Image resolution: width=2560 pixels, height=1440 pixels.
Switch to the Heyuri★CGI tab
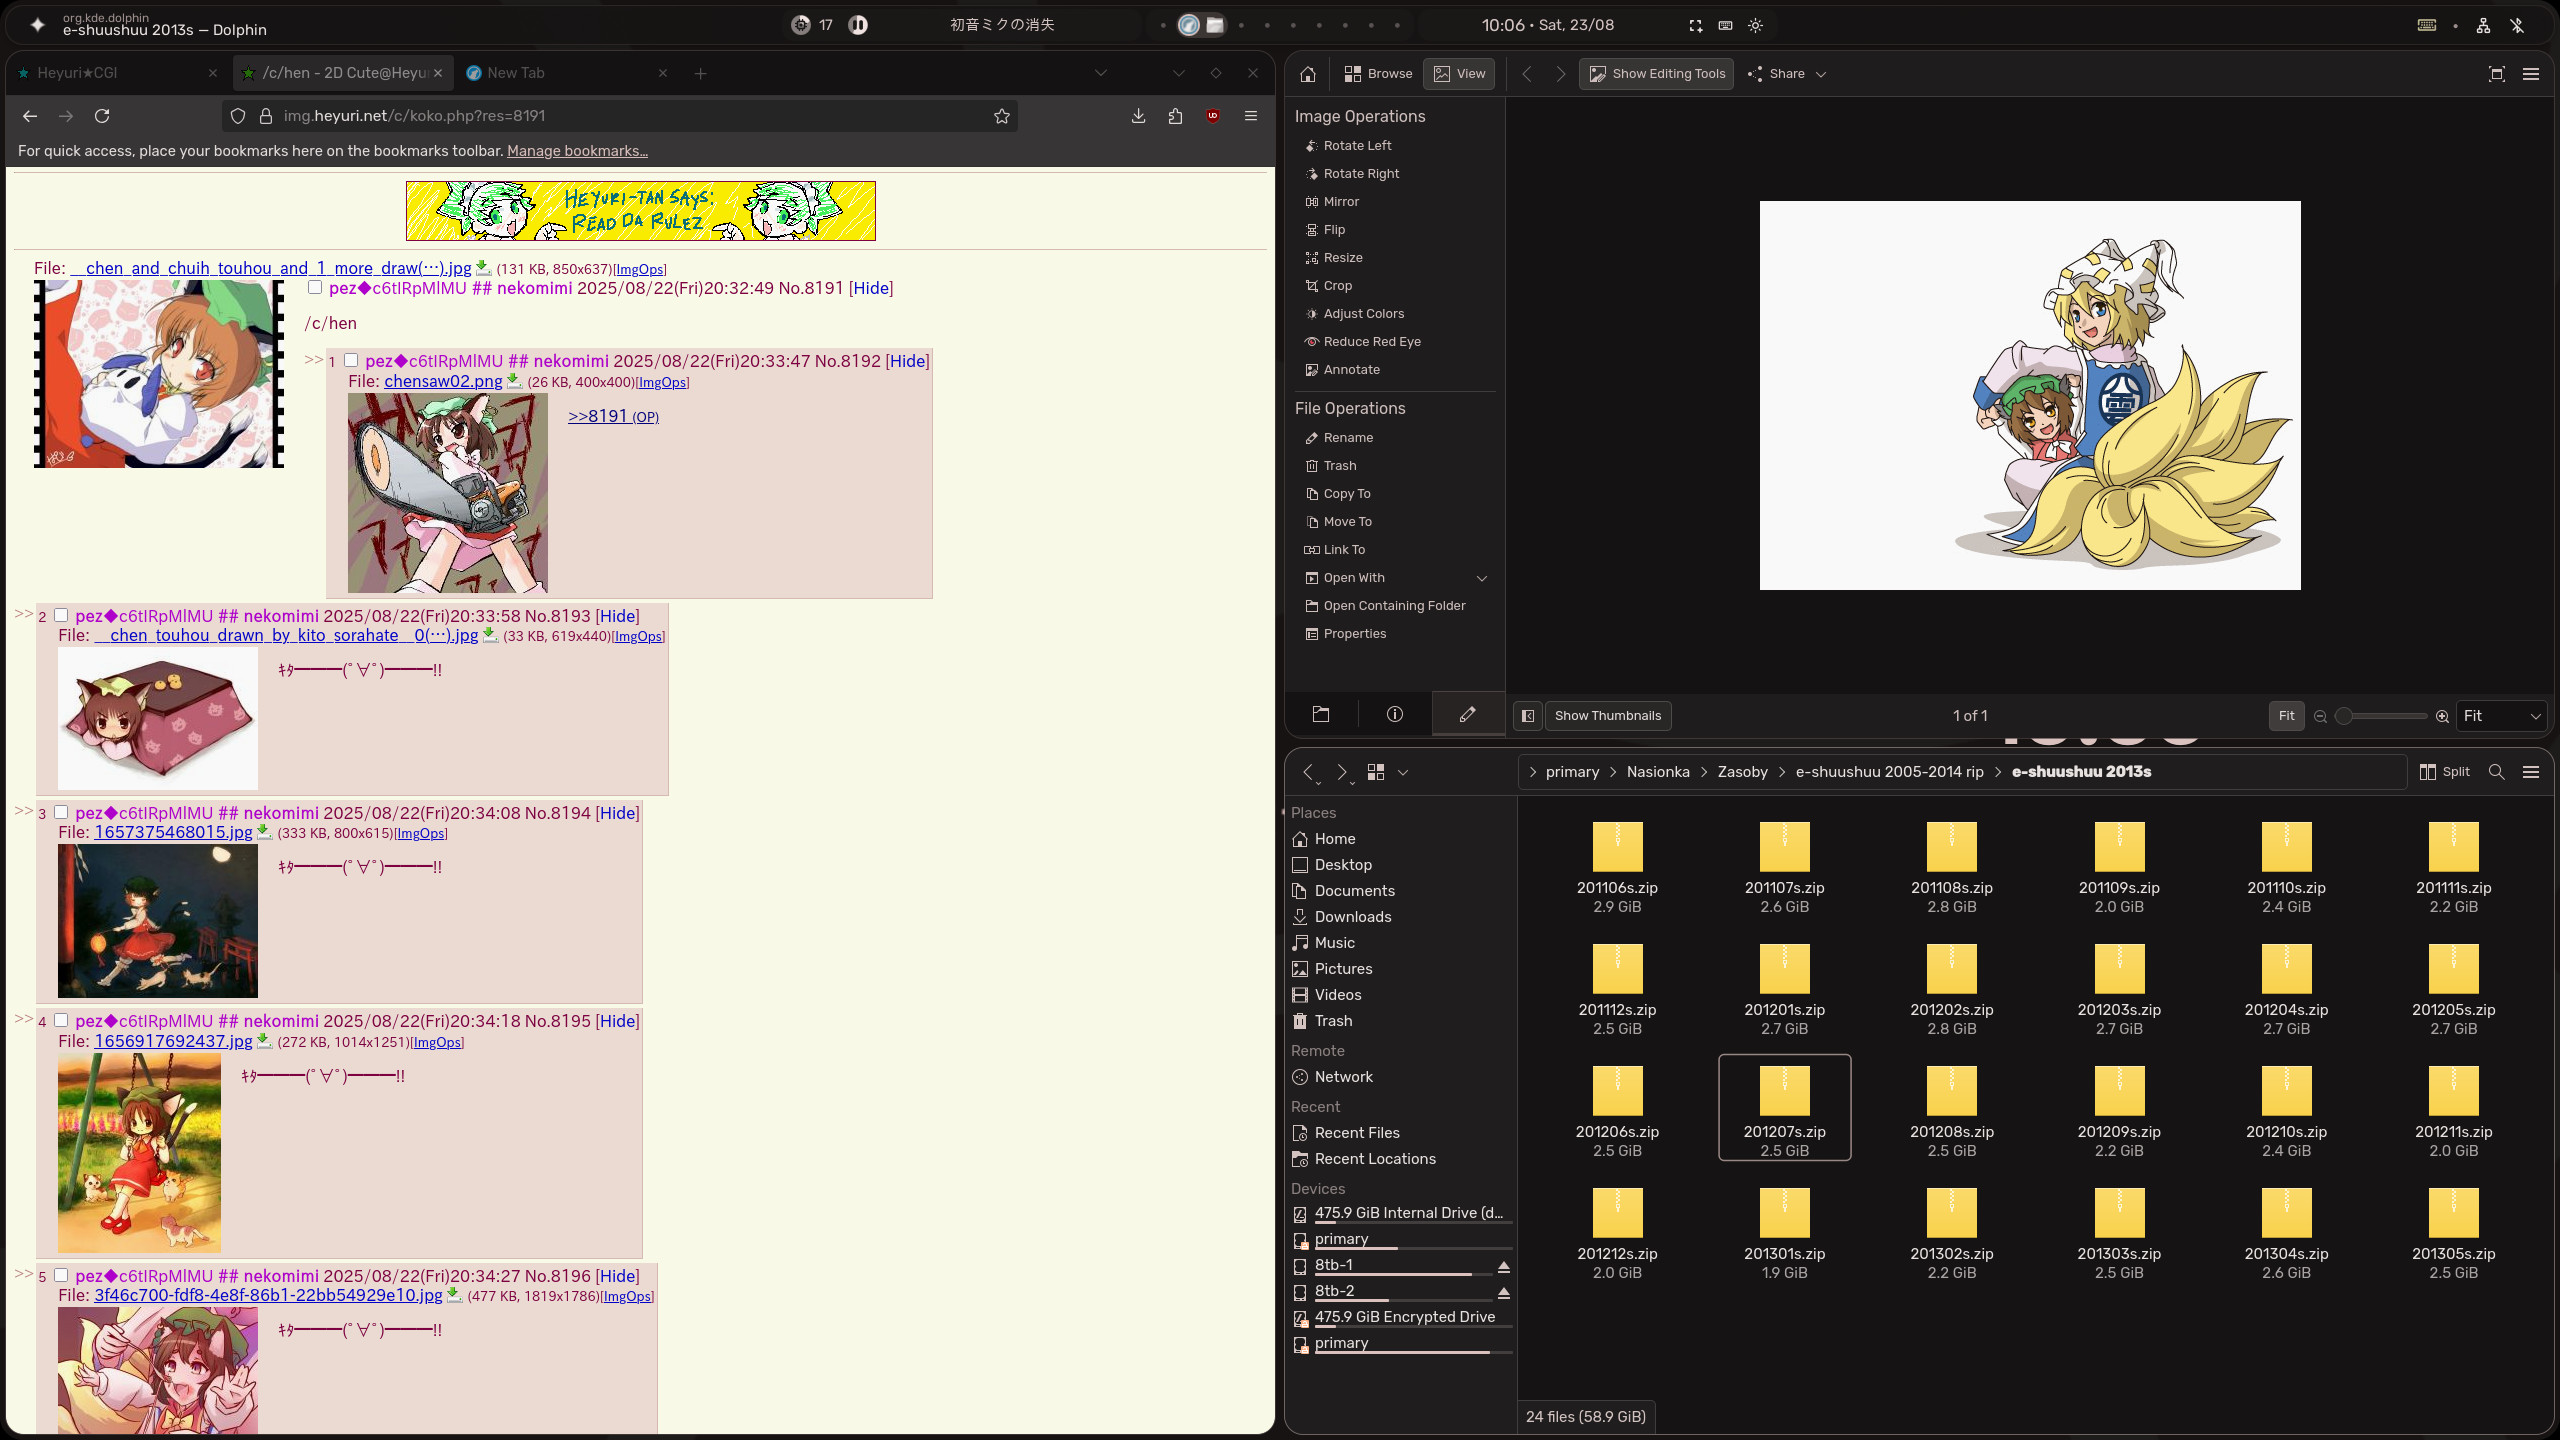pyautogui.click(x=117, y=73)
